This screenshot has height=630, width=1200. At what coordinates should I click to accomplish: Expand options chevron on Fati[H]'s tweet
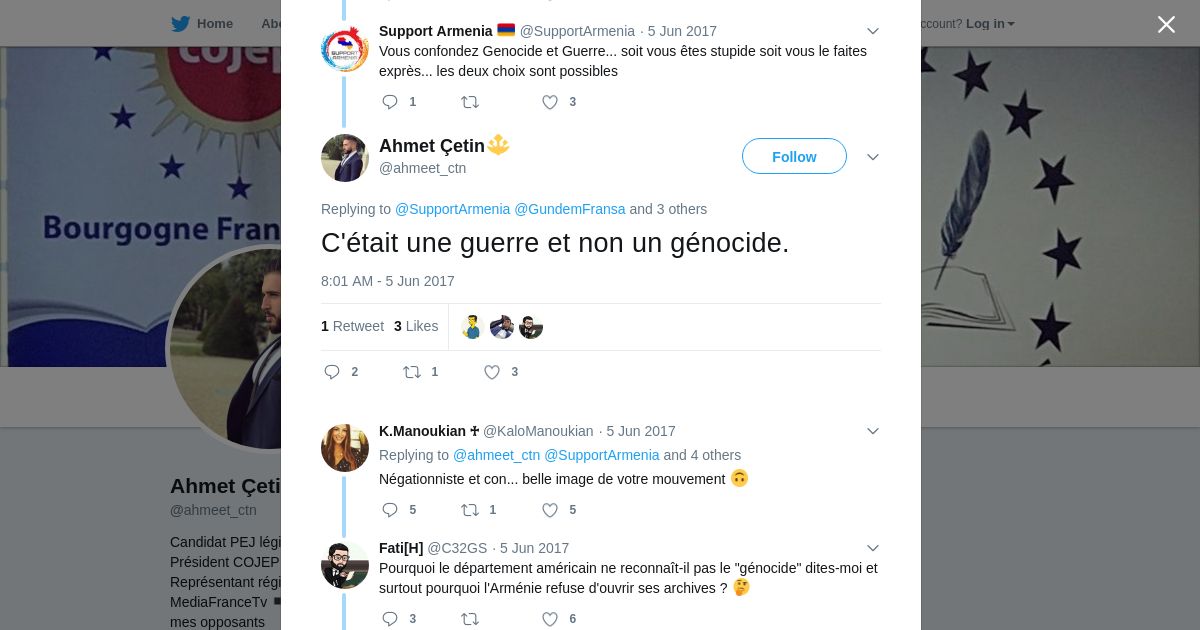(873, 548)
